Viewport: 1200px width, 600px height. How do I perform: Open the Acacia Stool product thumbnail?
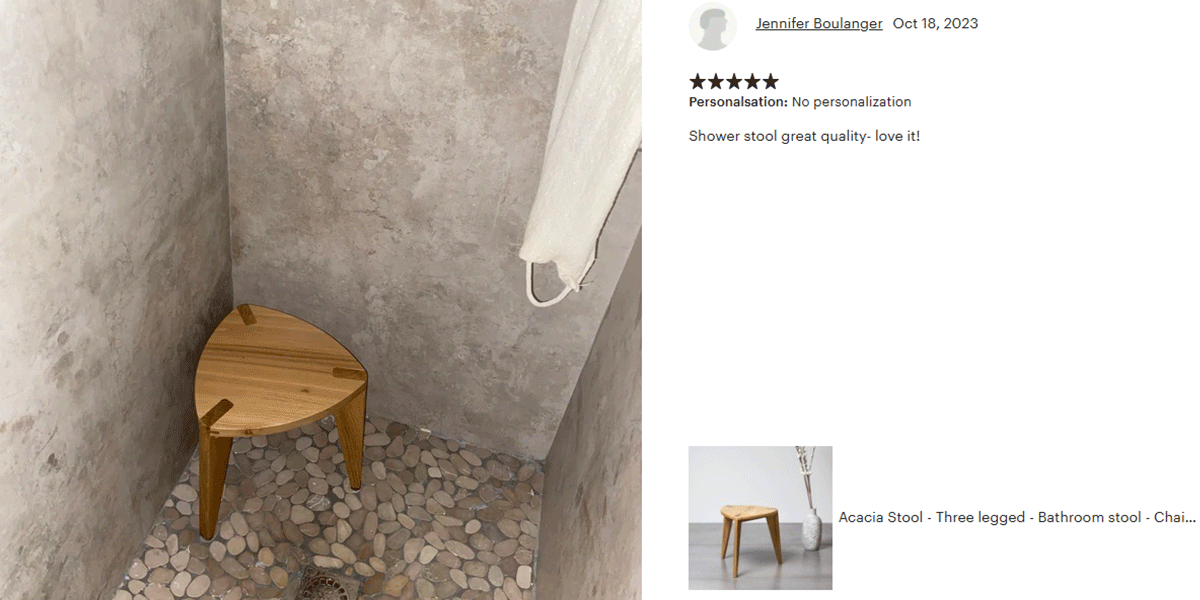point(760,518)
